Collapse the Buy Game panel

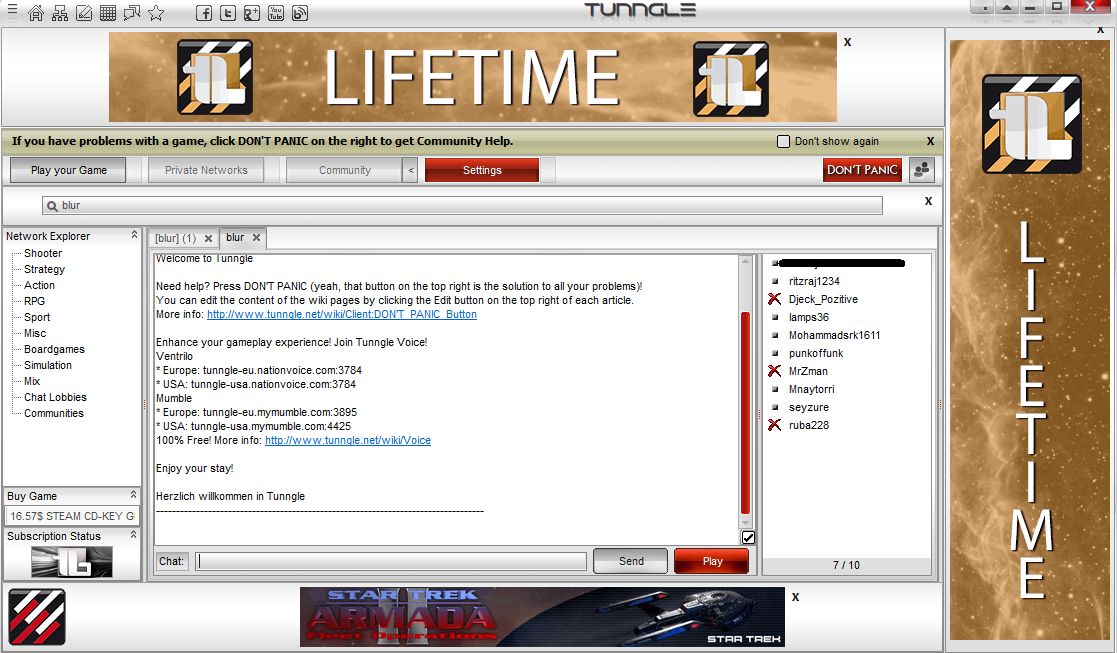[x=133, y=494]
